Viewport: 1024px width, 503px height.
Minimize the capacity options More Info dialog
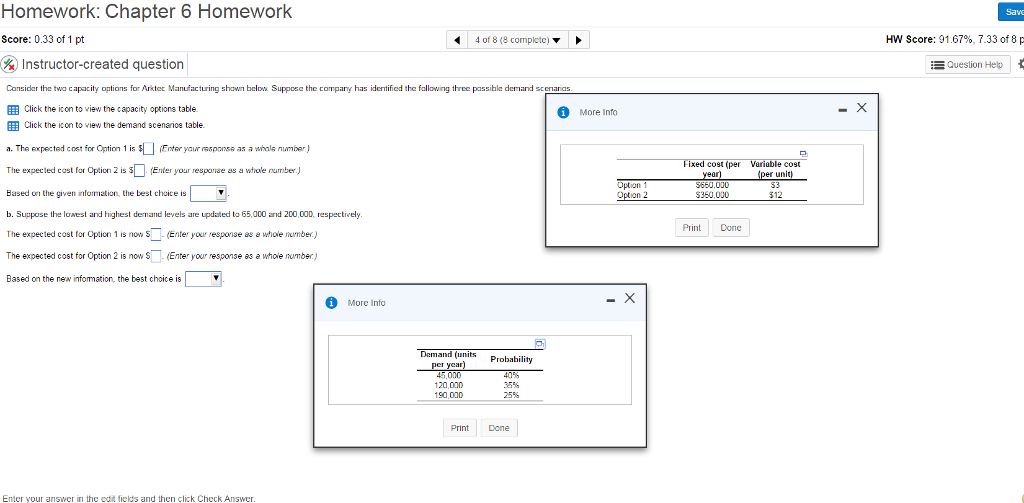[x=841, y=108]
